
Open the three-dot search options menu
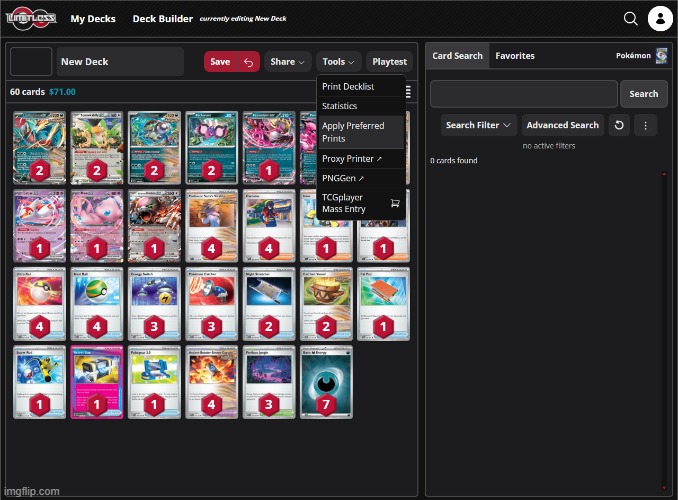click(x=645, y=125)
